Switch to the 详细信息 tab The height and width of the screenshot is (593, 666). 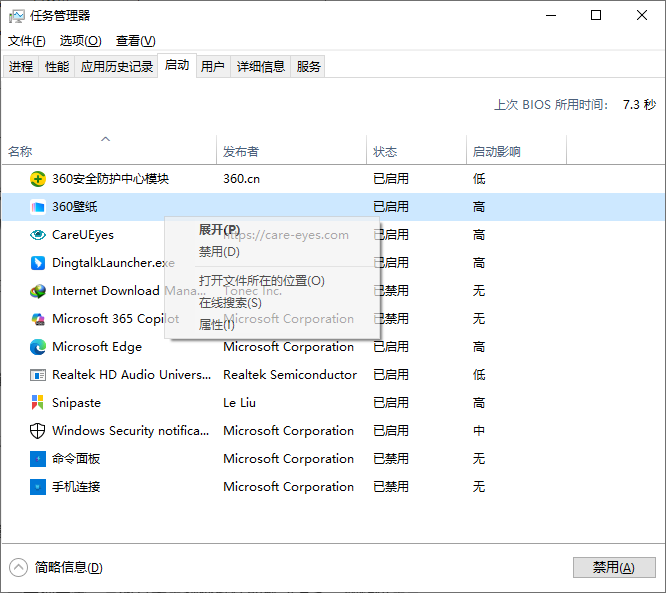click(261, 67)
